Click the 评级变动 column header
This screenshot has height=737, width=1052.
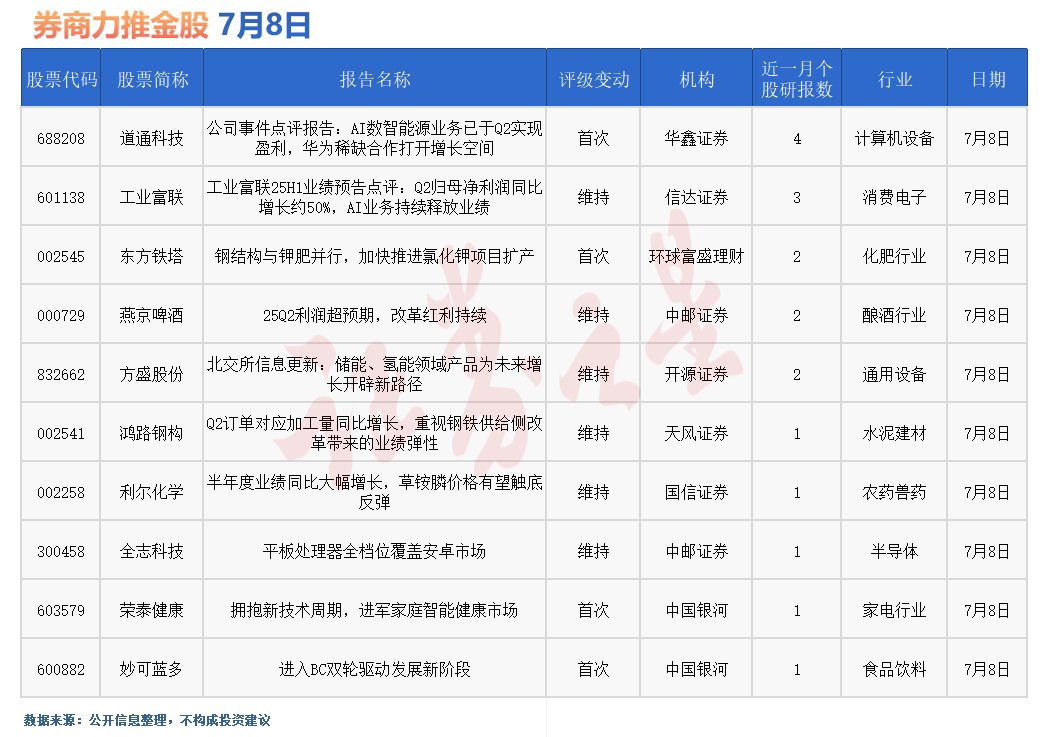594,79
